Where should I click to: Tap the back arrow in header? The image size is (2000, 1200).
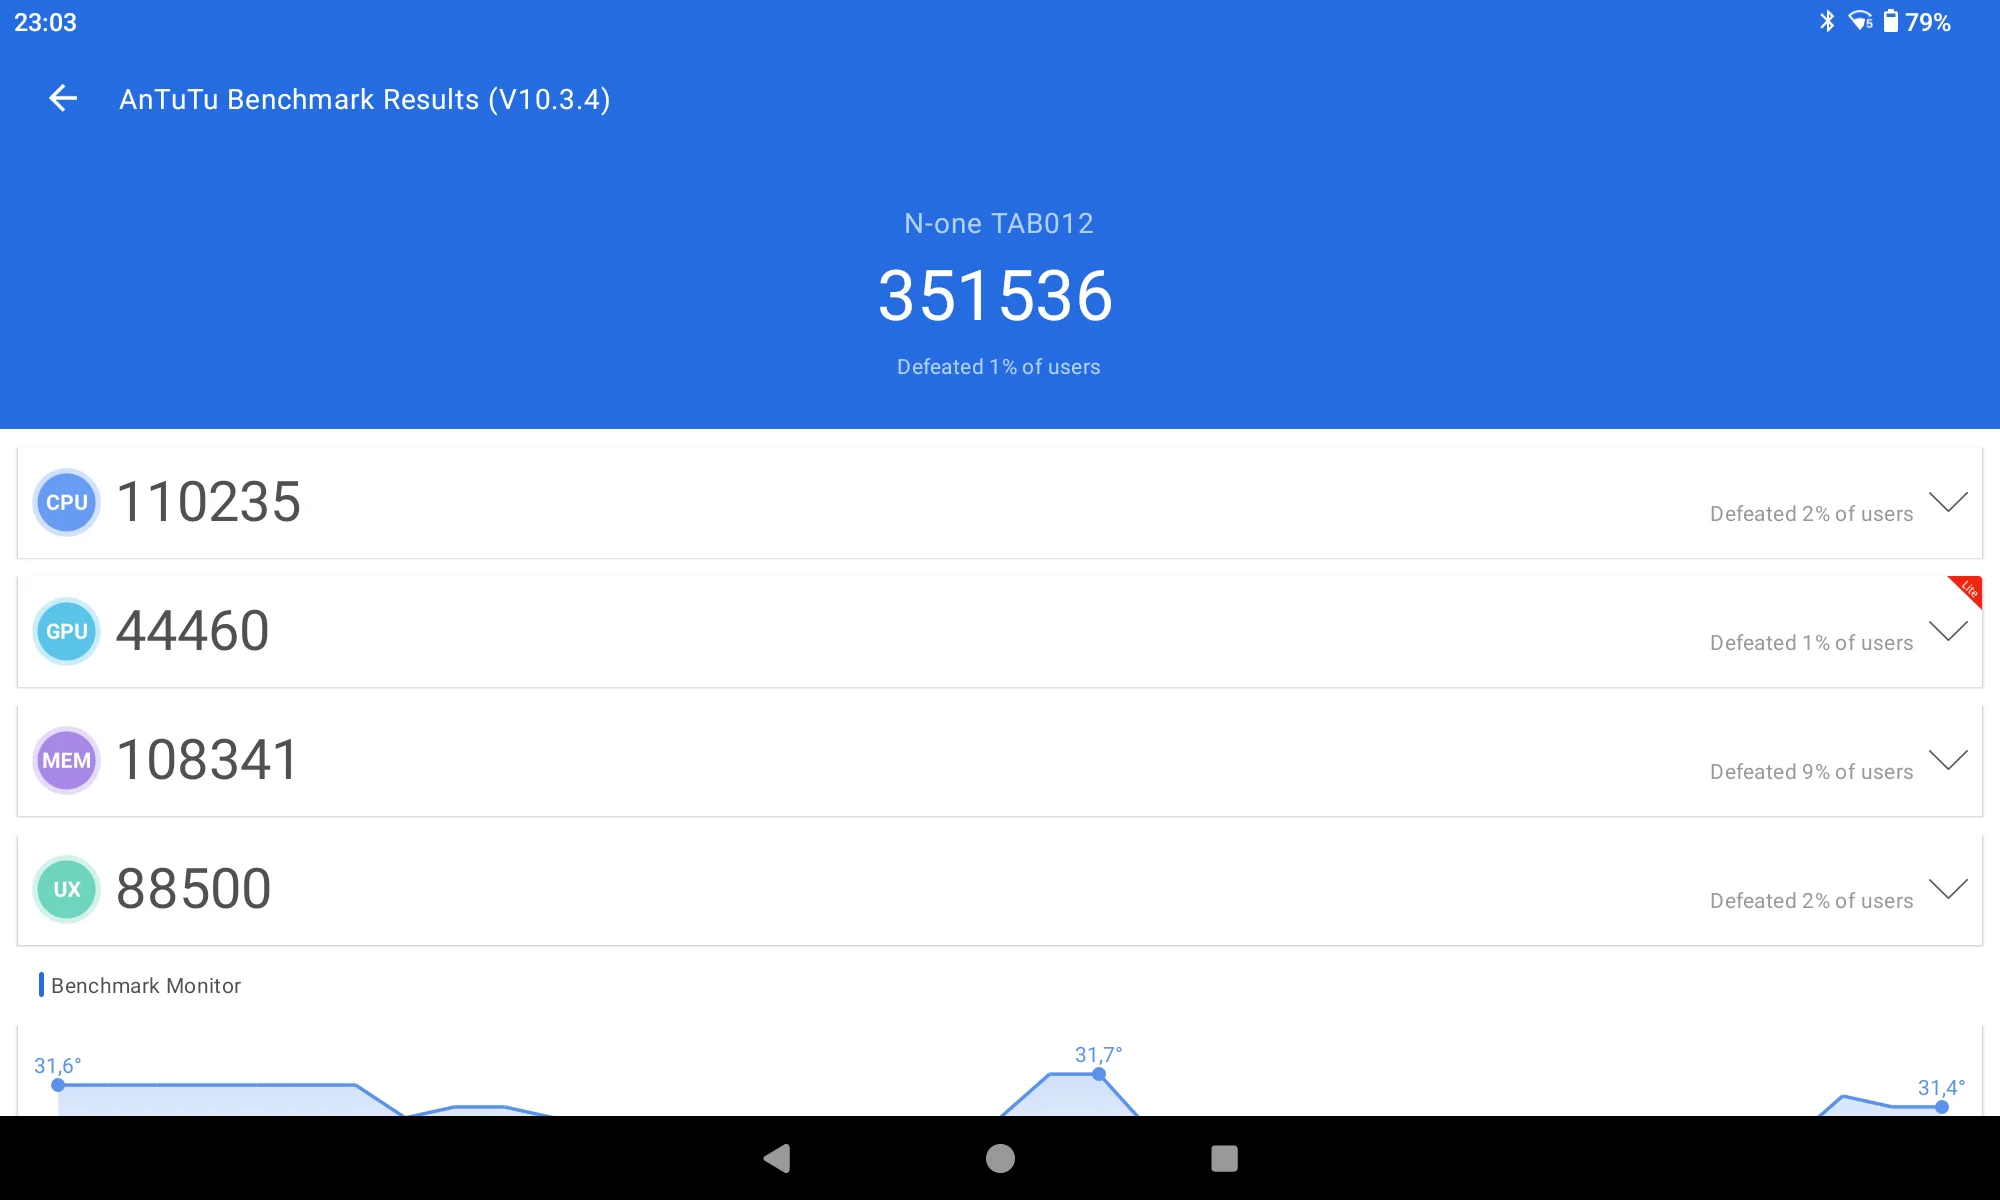tap(63, 98)
